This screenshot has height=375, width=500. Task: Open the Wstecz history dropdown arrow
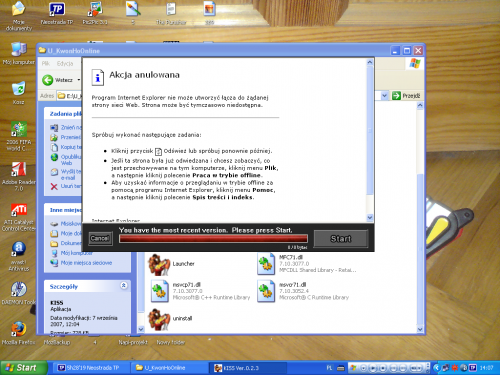tap(79, 80)
